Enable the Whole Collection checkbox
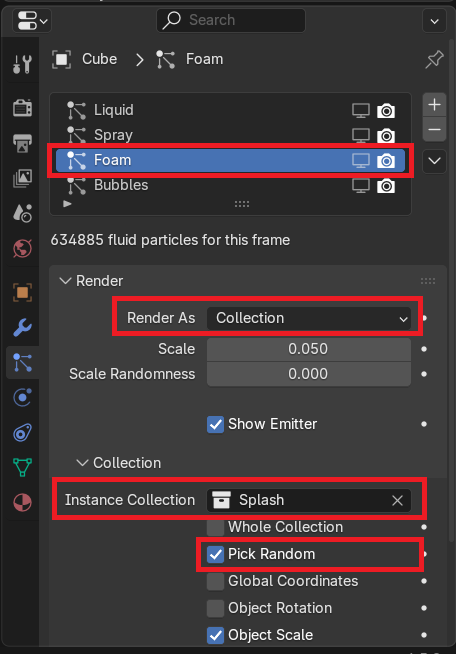The height and width of the screenshot is (654, 456). click(215, 527)
